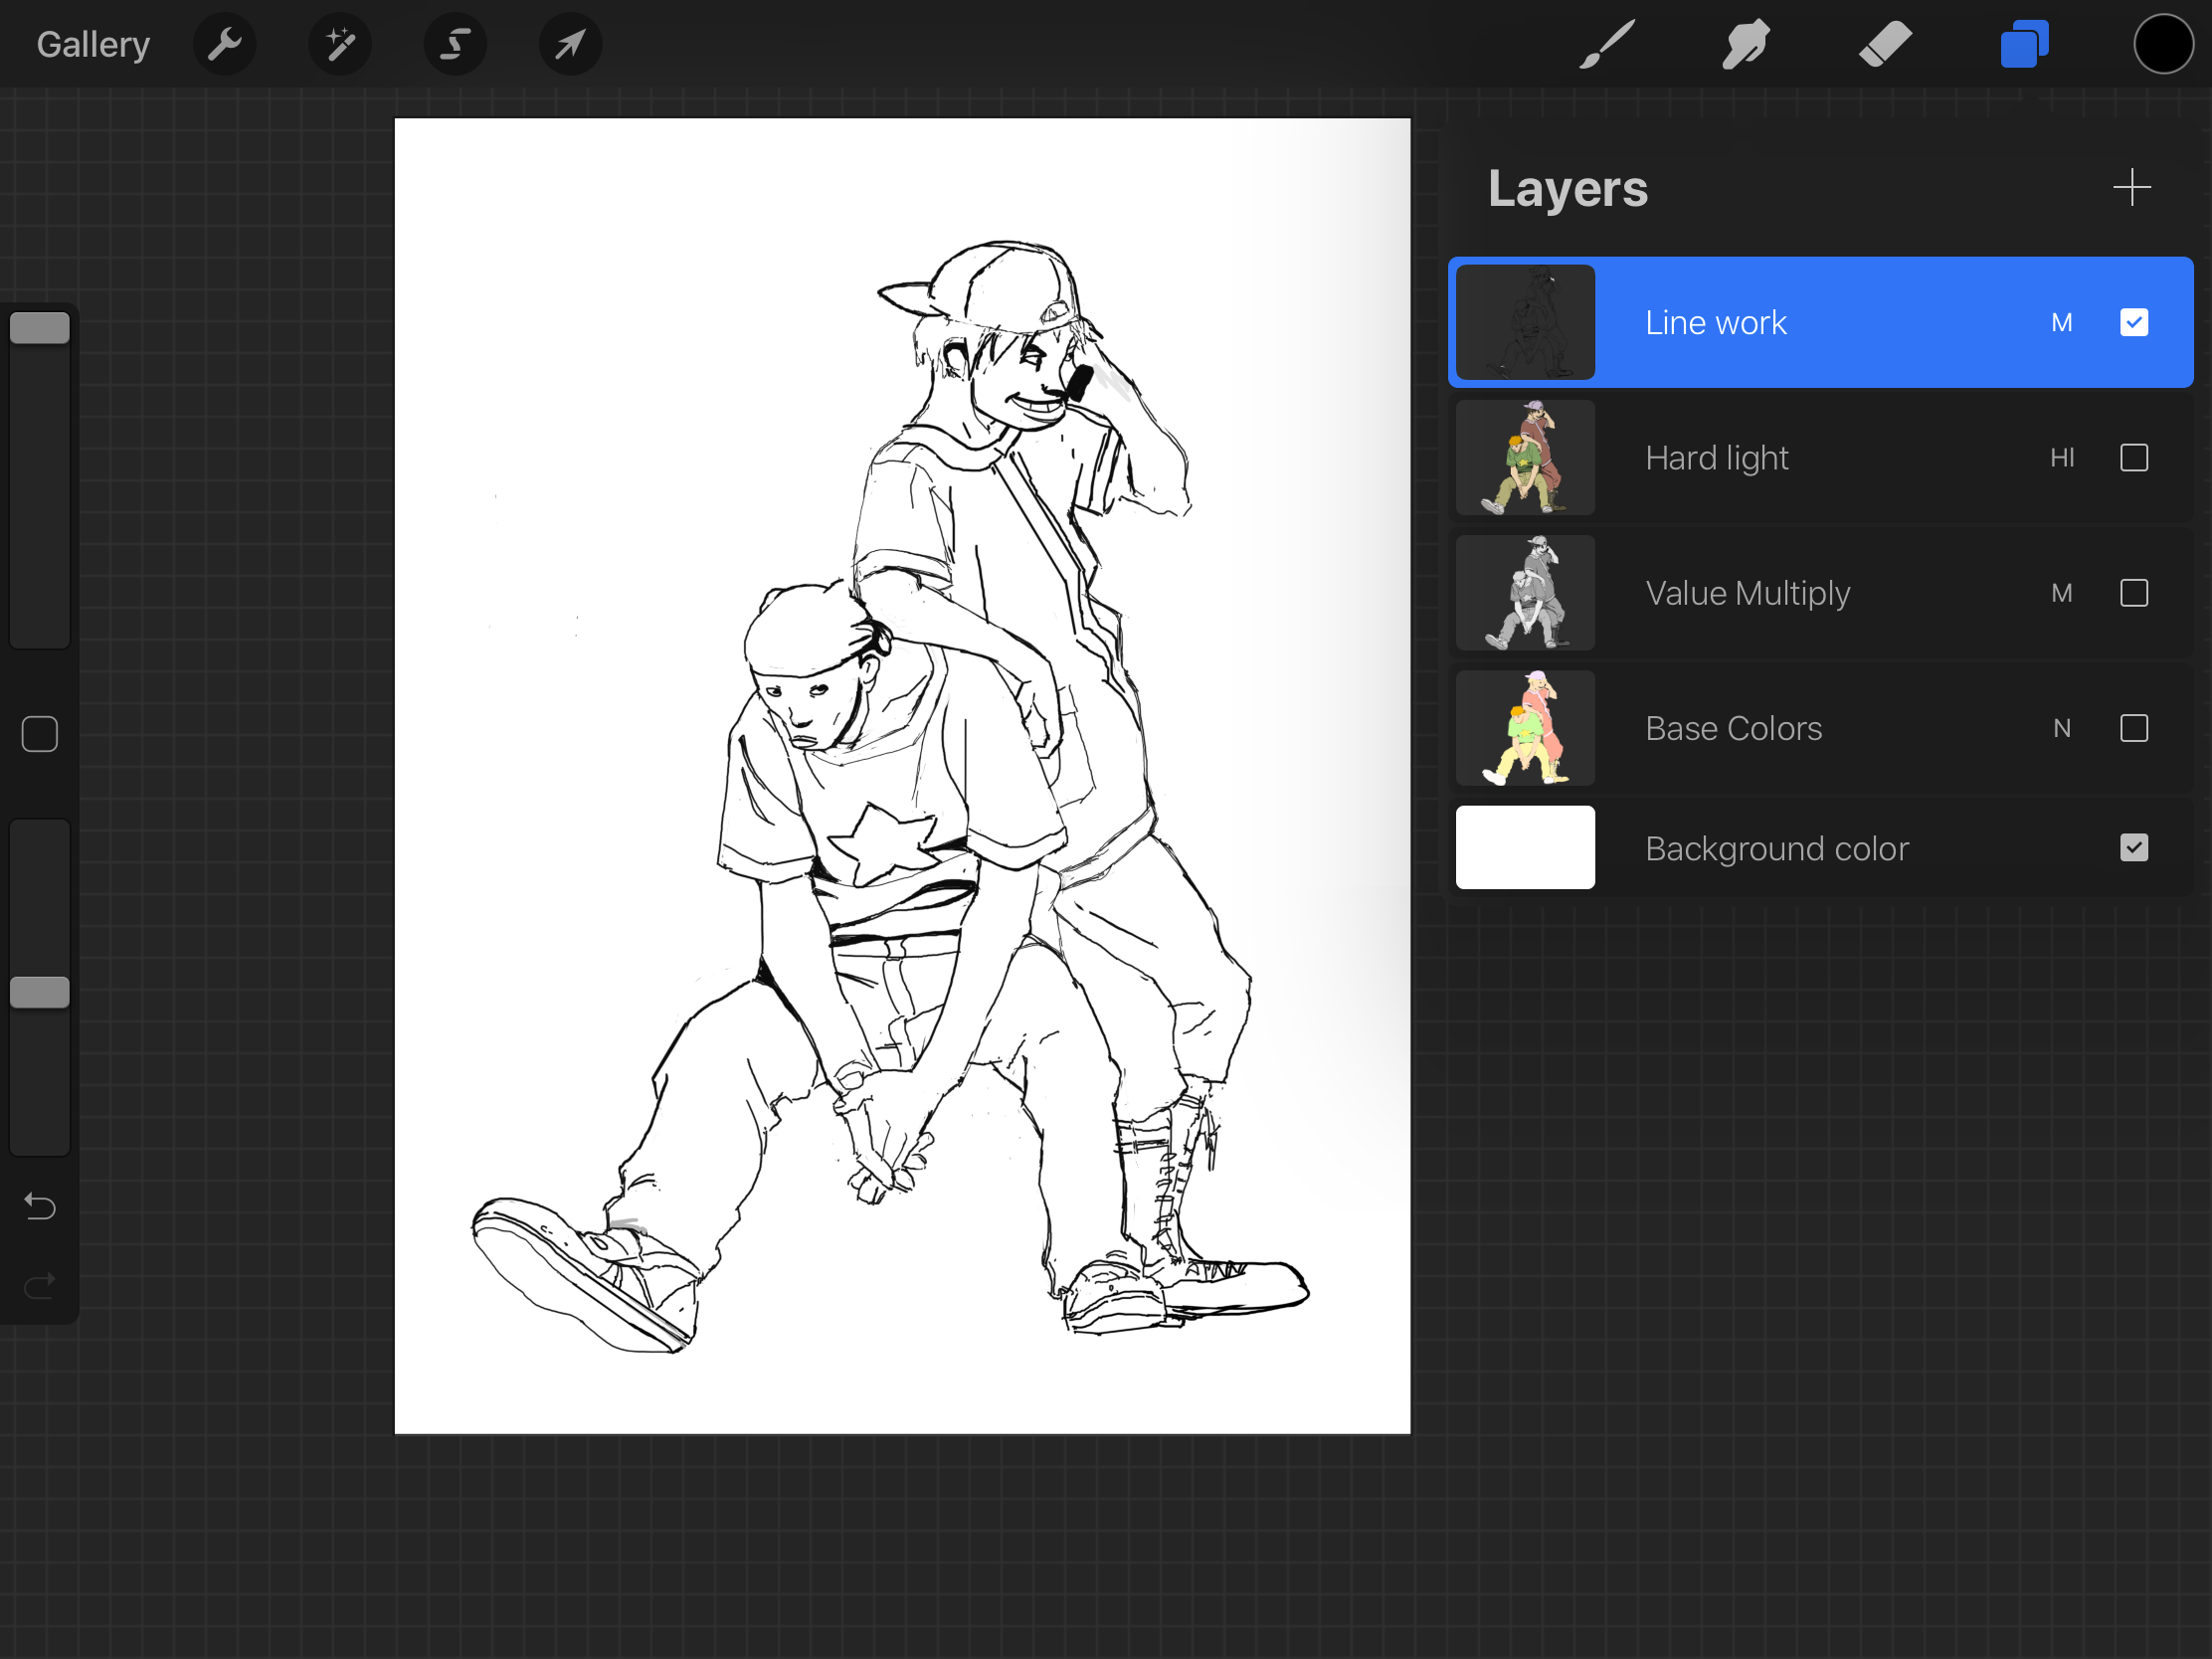
Task: Select the Value Multiply layer
Action: pyautogui.click(x=1747, y=593)
